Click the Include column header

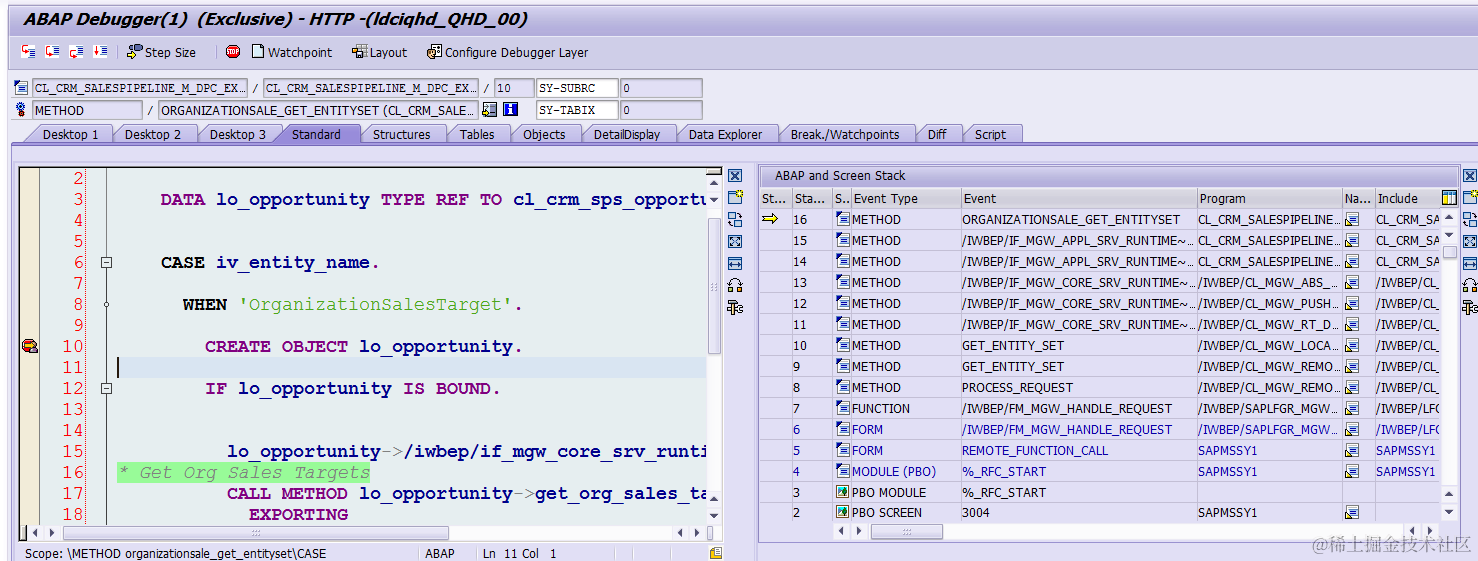pyautogui.click(x=1408, y=198)
